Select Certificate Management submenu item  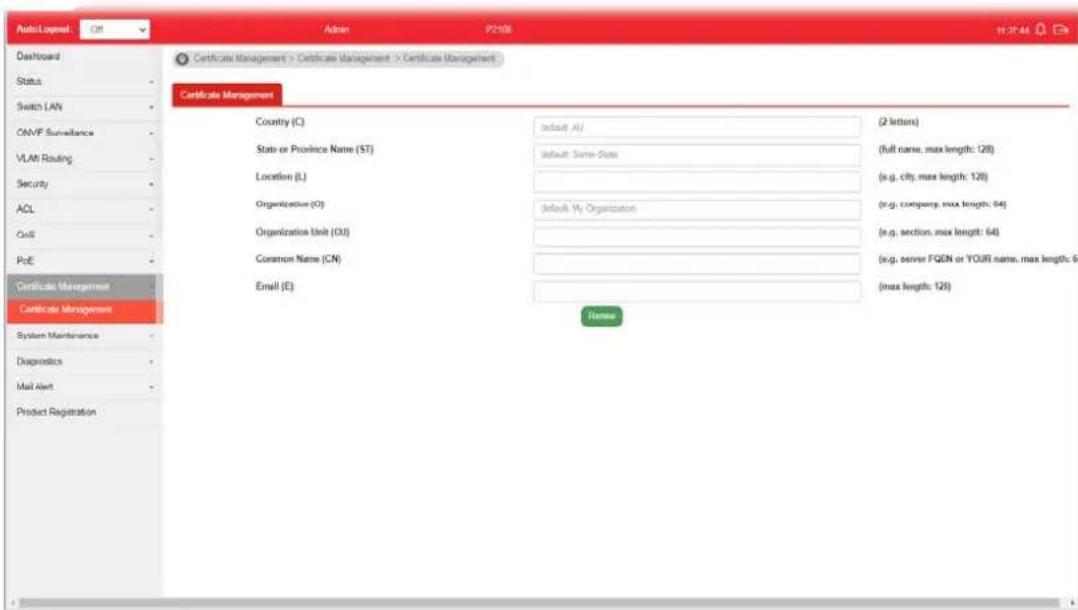[84, 310]
